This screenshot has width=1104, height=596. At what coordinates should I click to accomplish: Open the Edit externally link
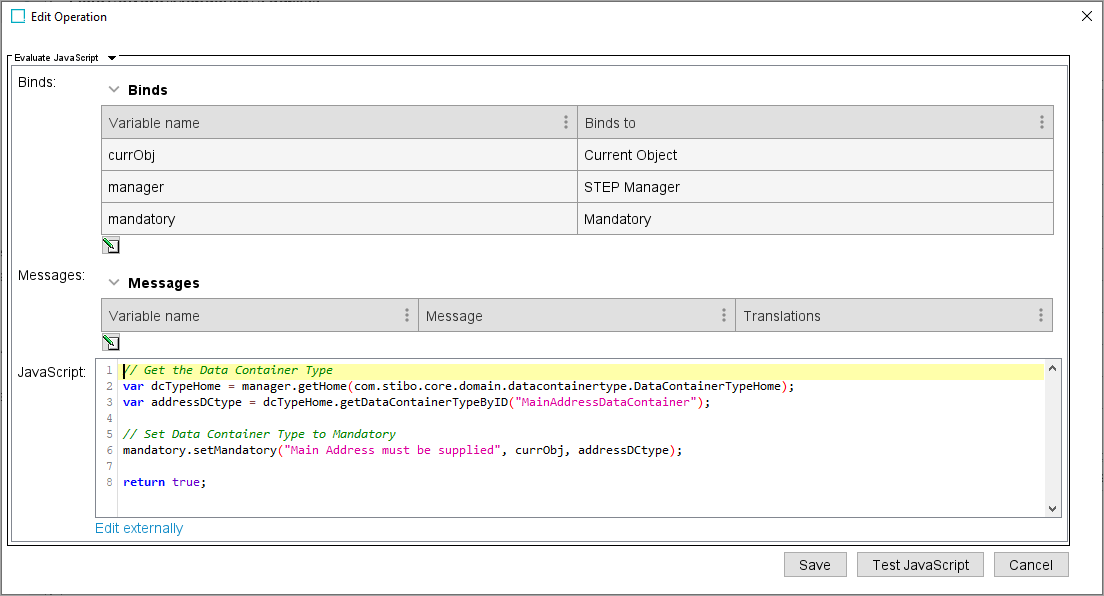pyautogui.click(x=139, y=528)
